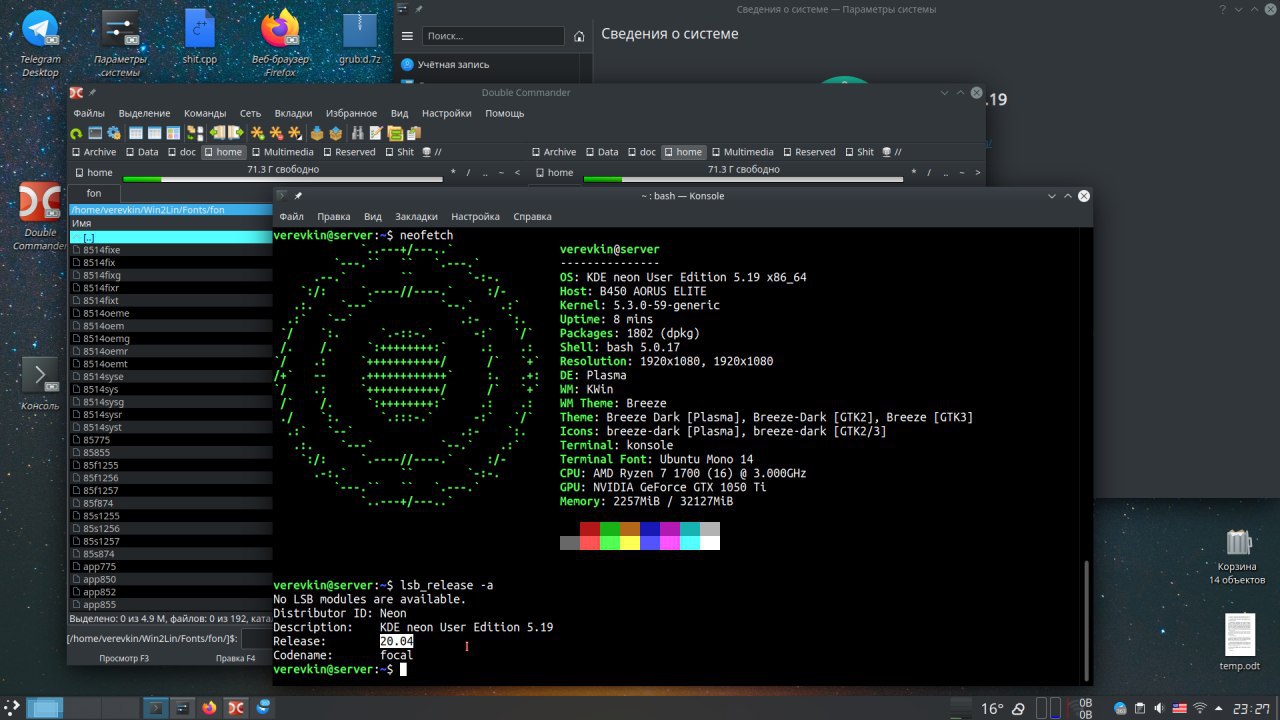The image size is (1280, 720).
Task: Click the extract files box icon
Action: pos(336,133)
